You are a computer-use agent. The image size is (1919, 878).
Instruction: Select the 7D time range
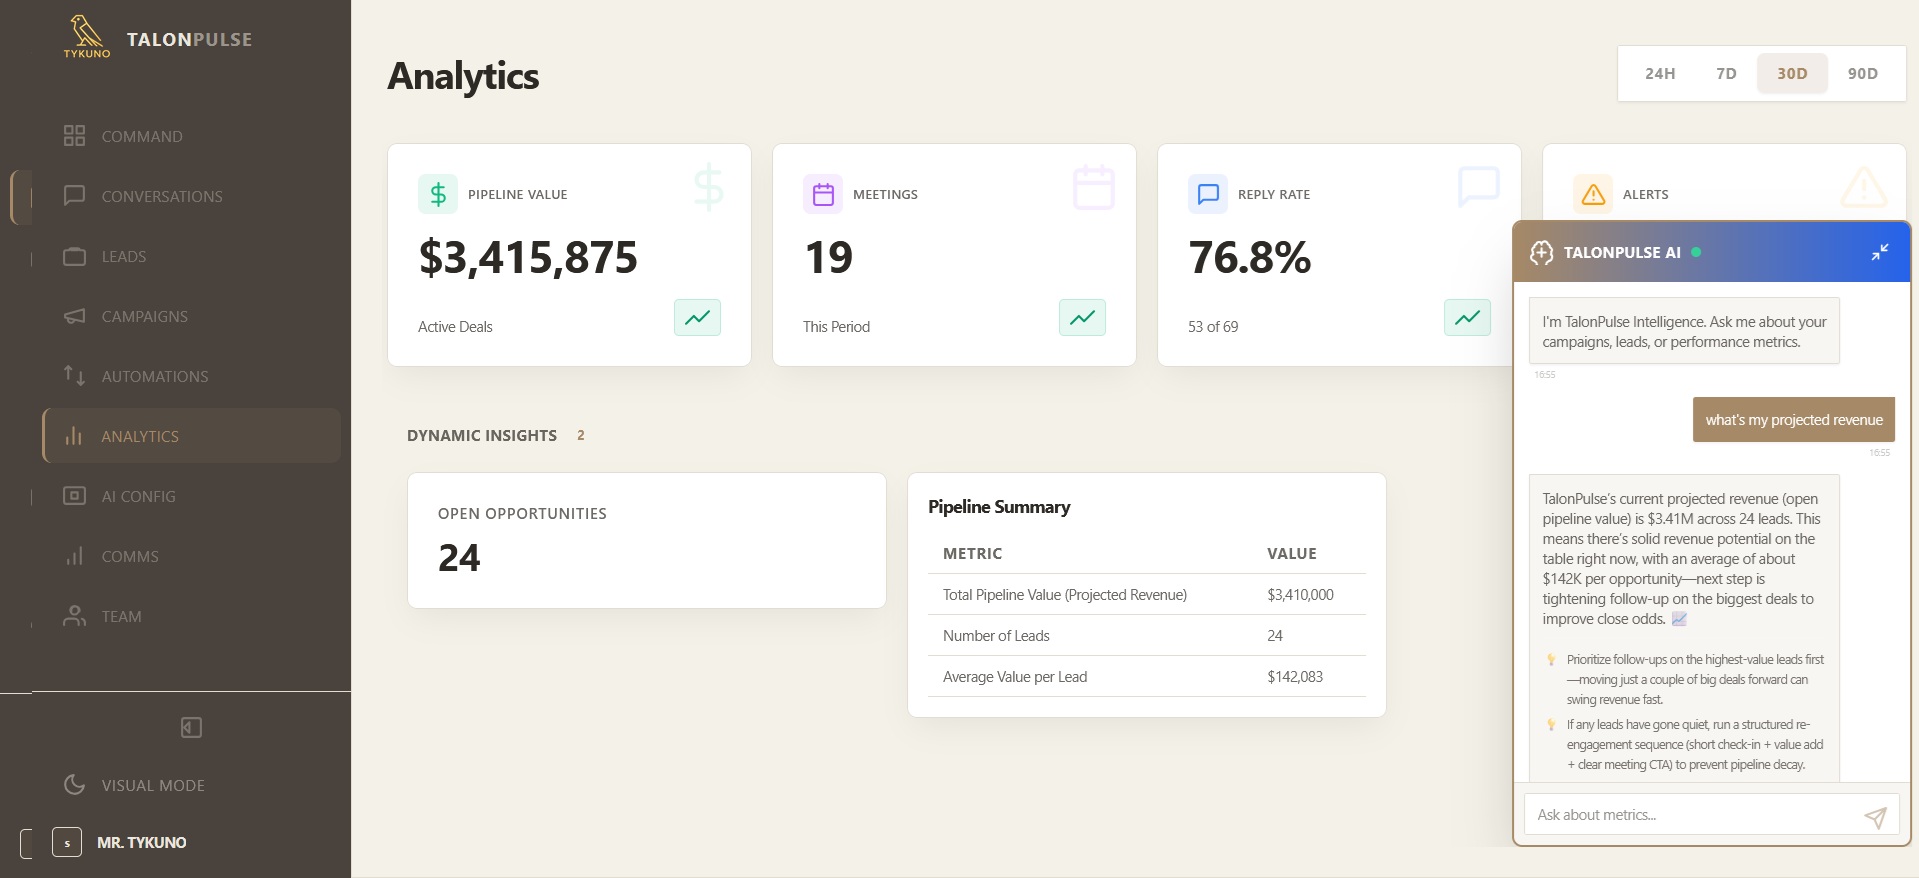[x=1726, y=73]
